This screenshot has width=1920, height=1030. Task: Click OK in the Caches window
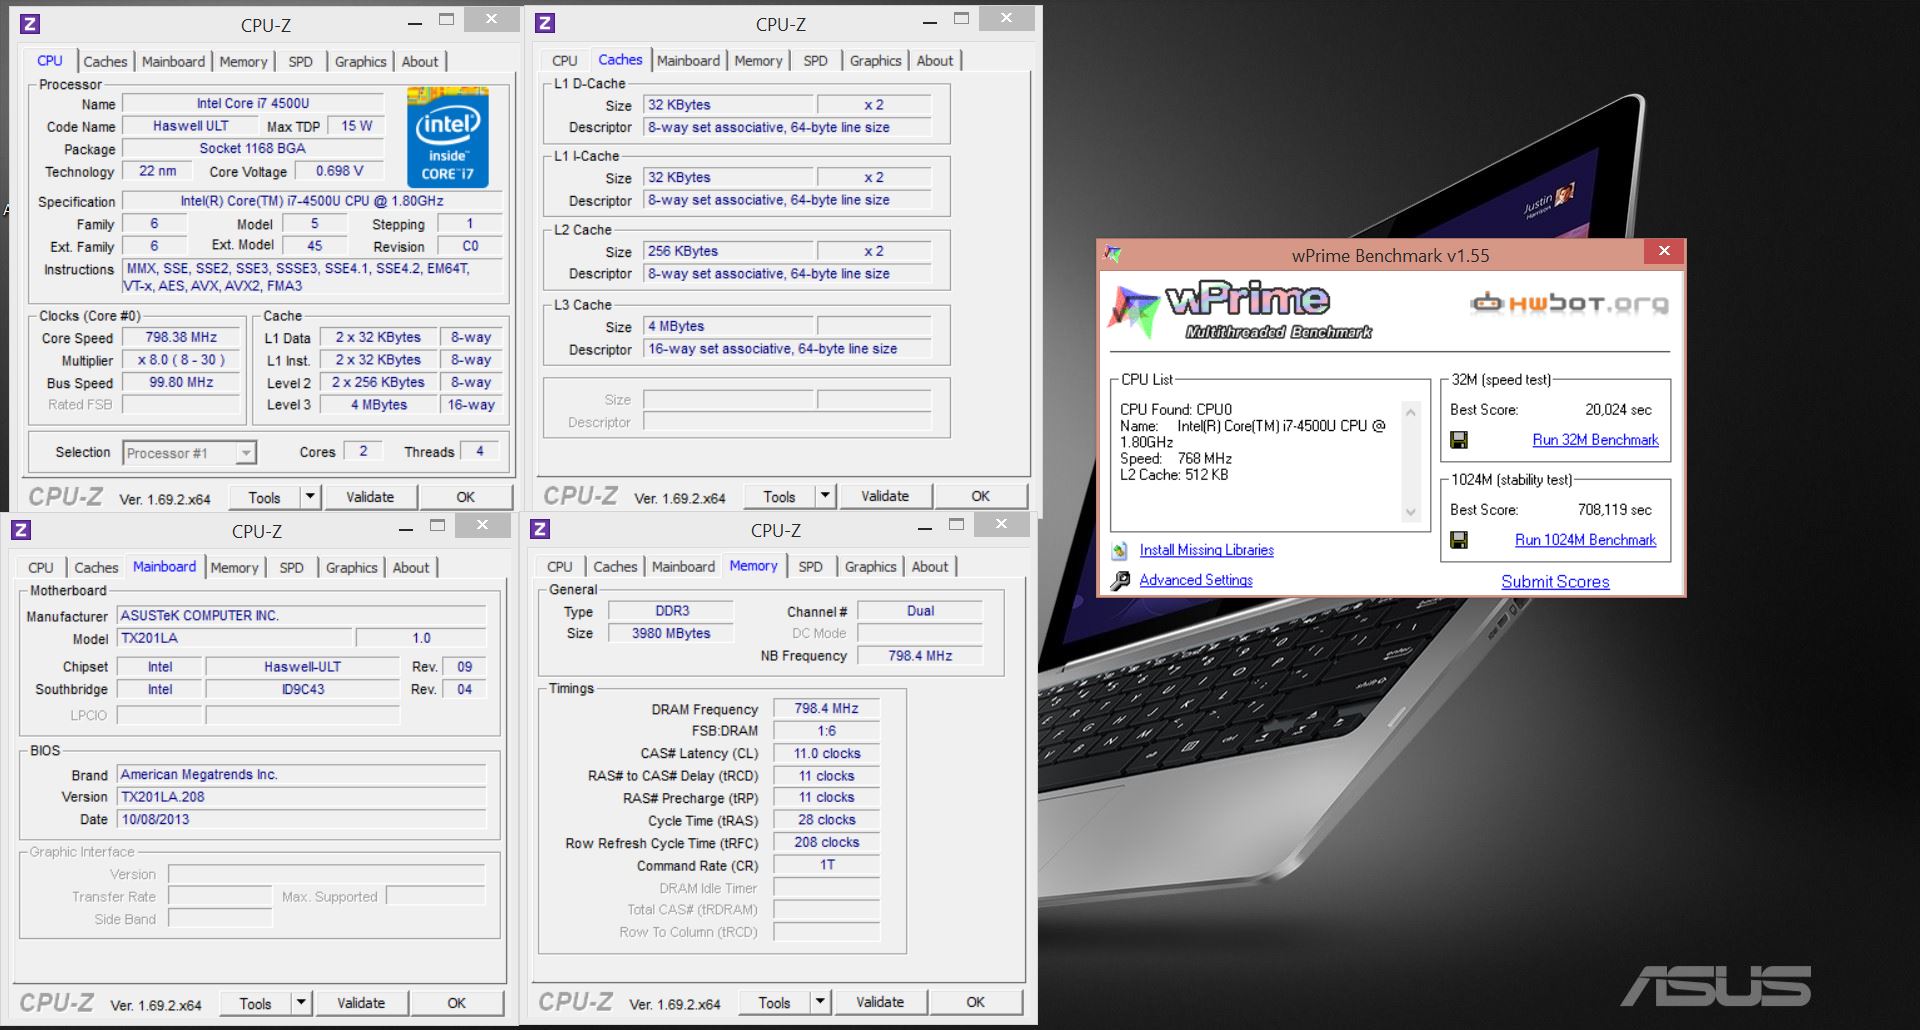click(x=980, y=496)
